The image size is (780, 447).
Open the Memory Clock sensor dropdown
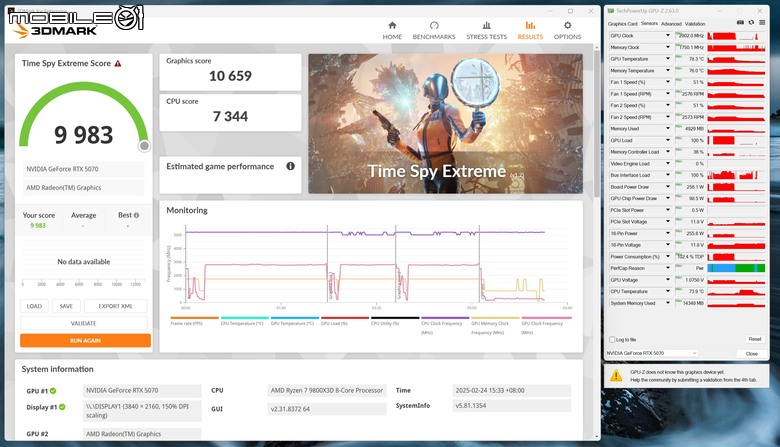pos(668,47)
